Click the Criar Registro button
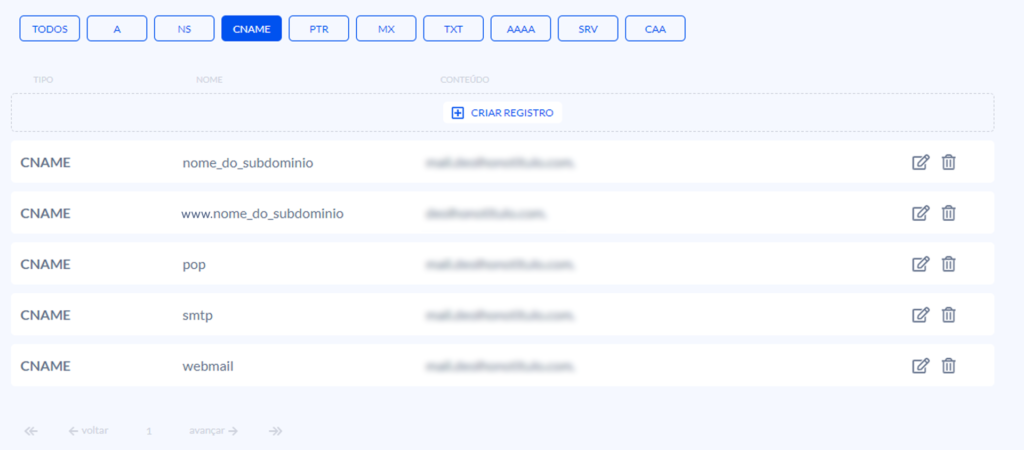The height and width of the screenshot is (450, 1024). click(x=502, y=113)
